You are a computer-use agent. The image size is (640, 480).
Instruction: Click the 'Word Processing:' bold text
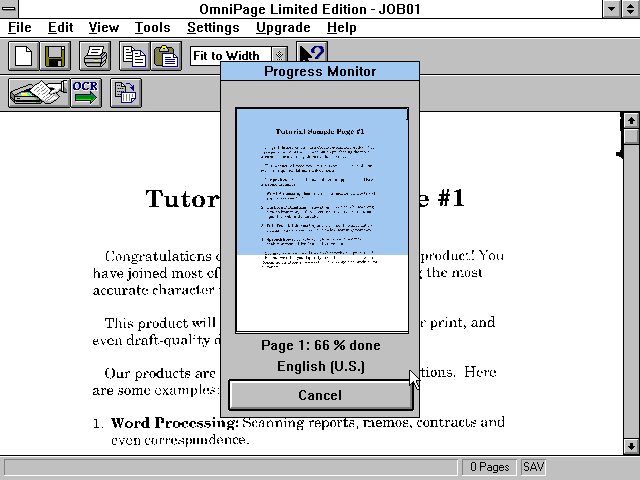[x=175, y=423]
